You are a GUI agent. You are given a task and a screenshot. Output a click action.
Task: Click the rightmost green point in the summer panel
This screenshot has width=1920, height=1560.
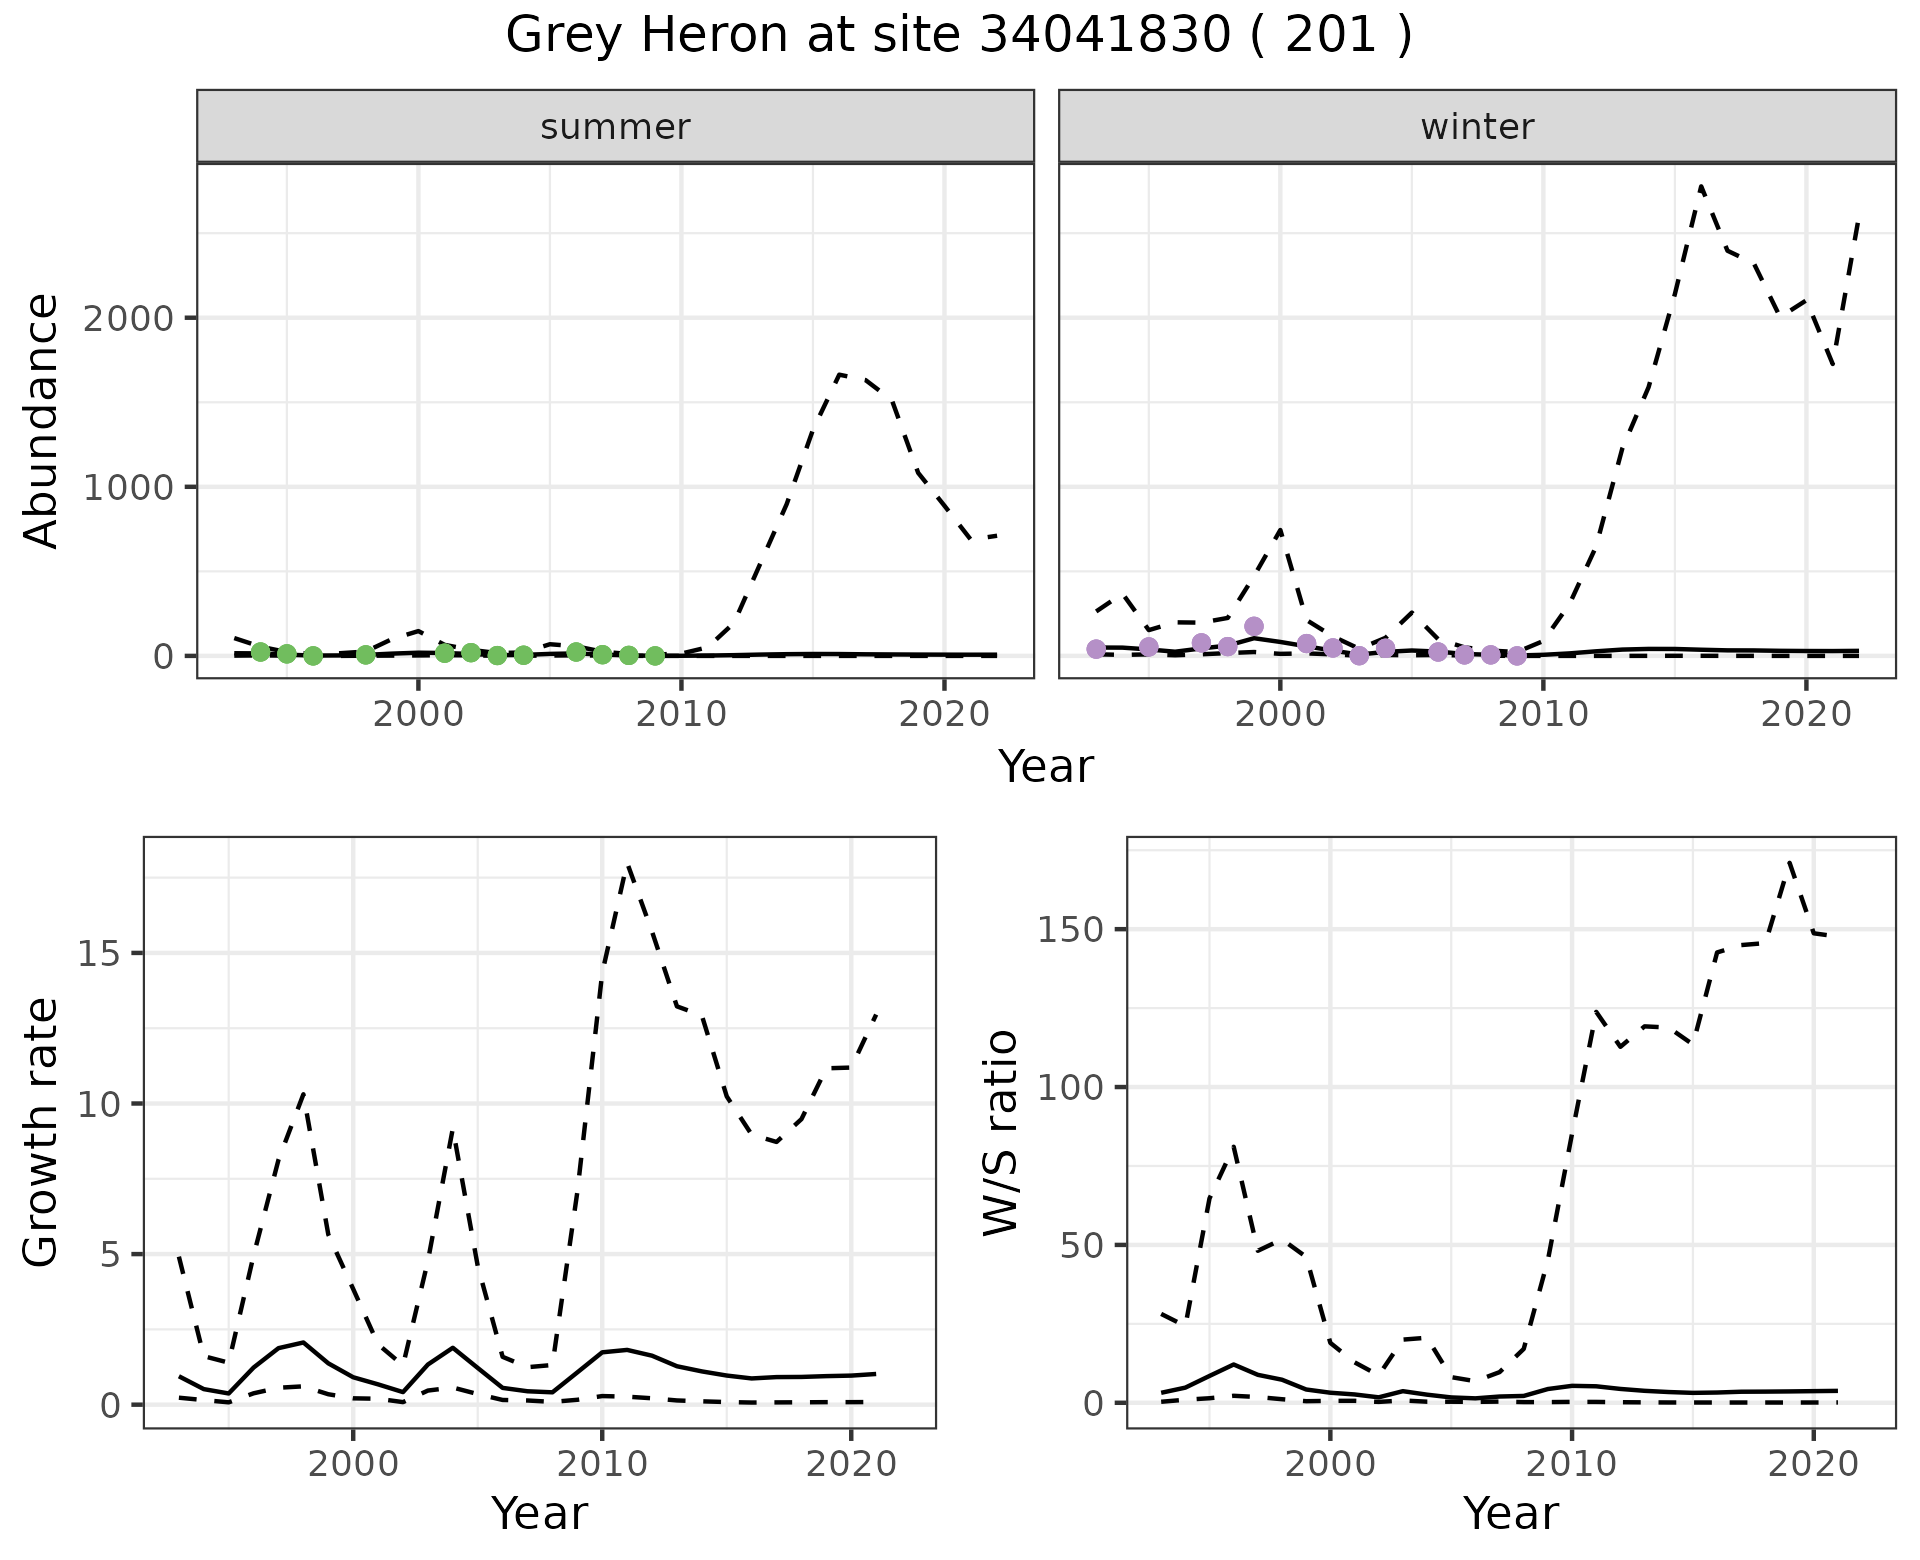pos(655,656)
